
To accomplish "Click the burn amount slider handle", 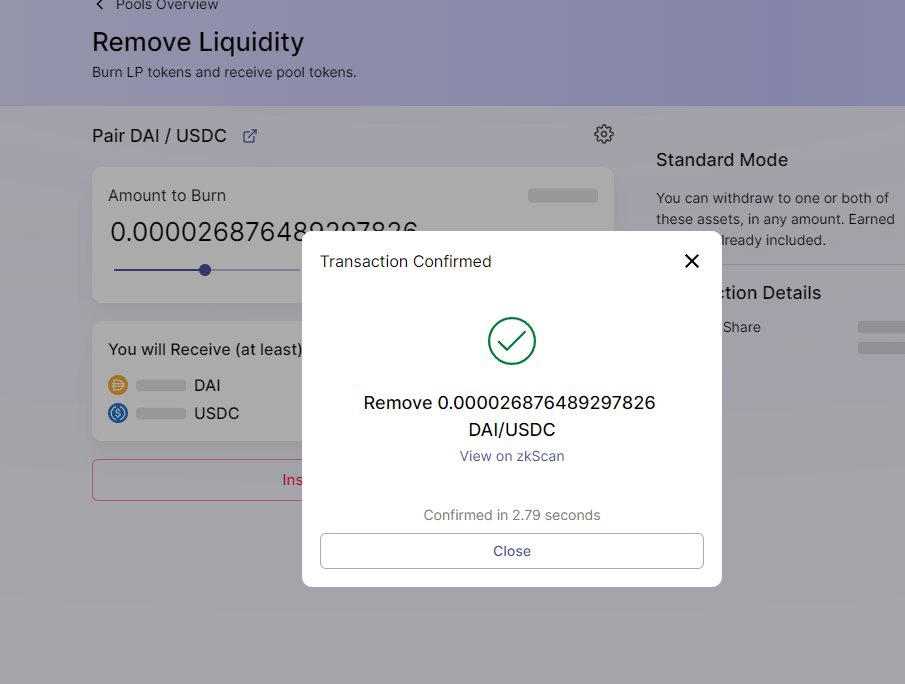I will click(205, 270).
